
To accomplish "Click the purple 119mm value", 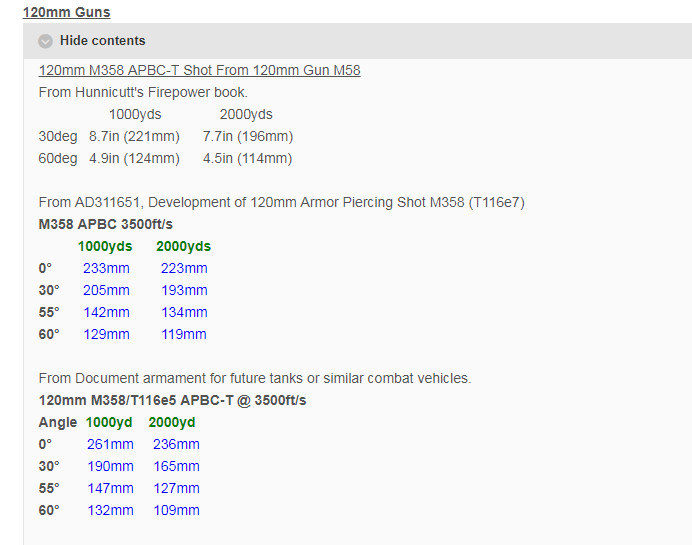I will pos(184,334).
